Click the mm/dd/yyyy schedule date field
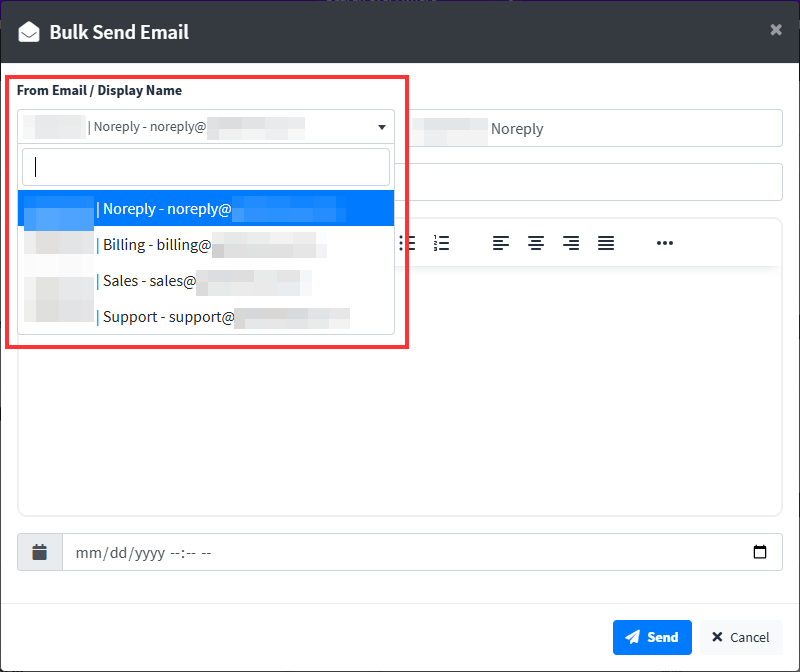Screen dimensions: 800x672 (400, 552)
